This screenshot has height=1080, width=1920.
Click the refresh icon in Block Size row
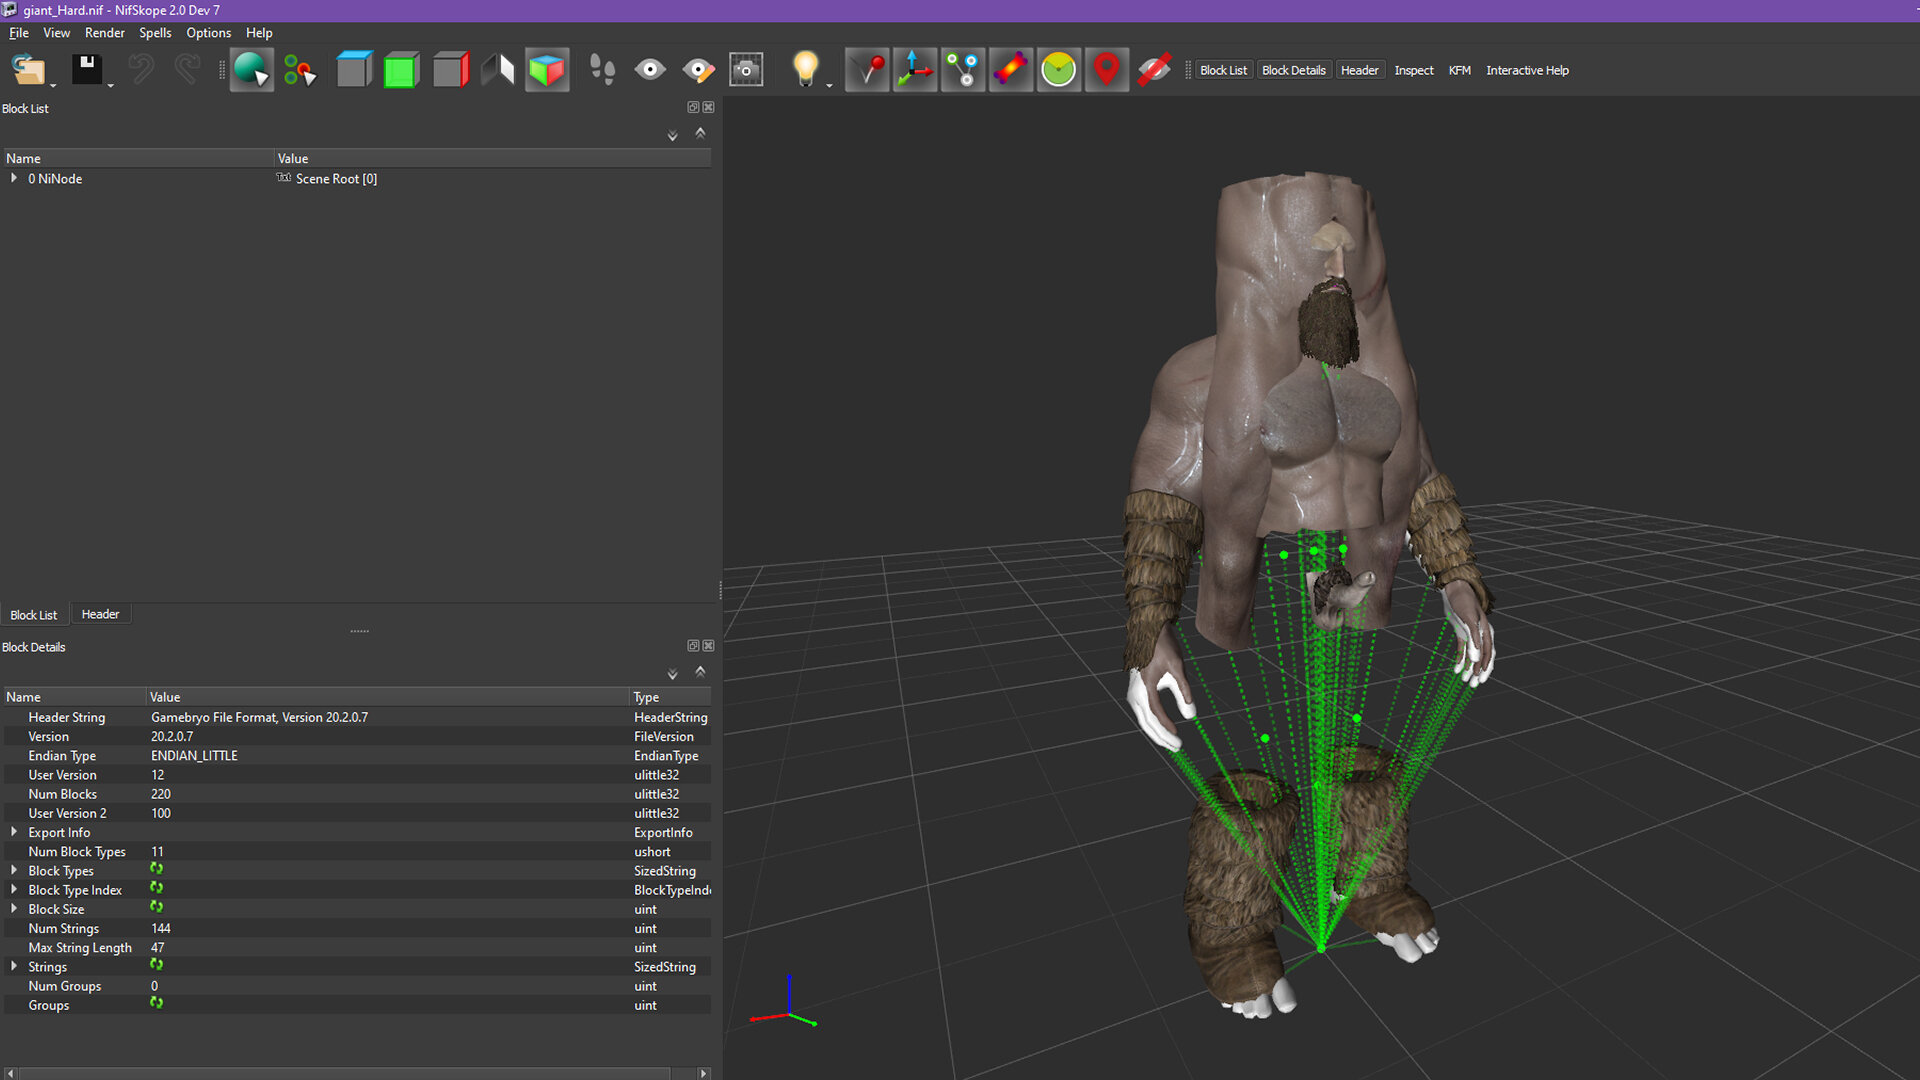(x=156, y=907)
